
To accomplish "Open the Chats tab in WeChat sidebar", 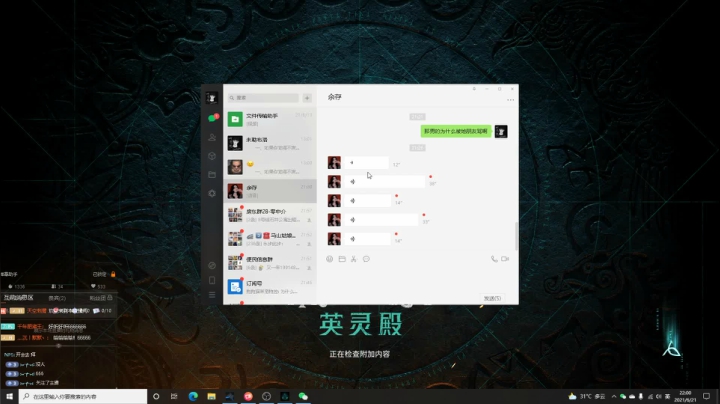I will pos(212,118).
